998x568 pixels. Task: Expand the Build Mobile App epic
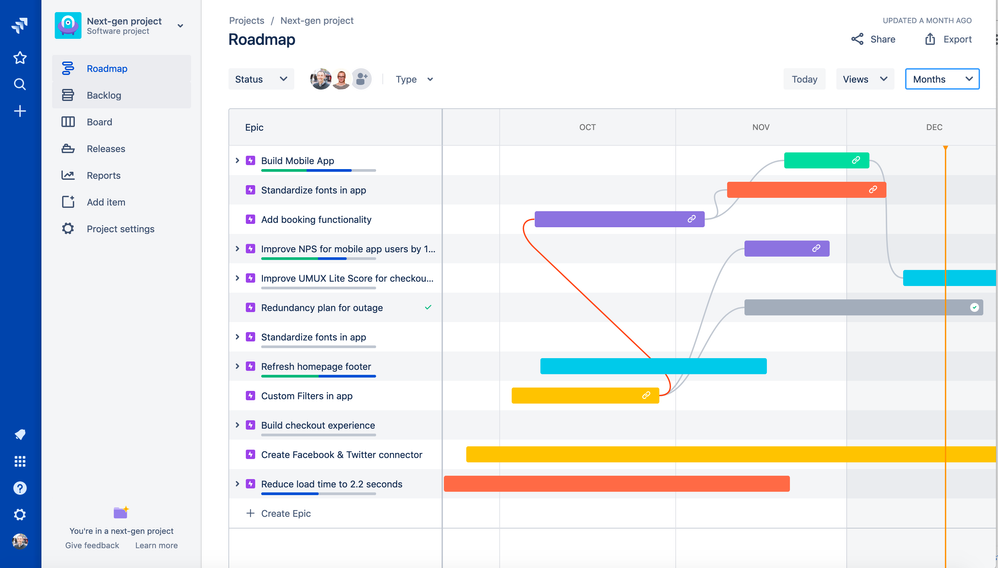click(x=237, y=160)
